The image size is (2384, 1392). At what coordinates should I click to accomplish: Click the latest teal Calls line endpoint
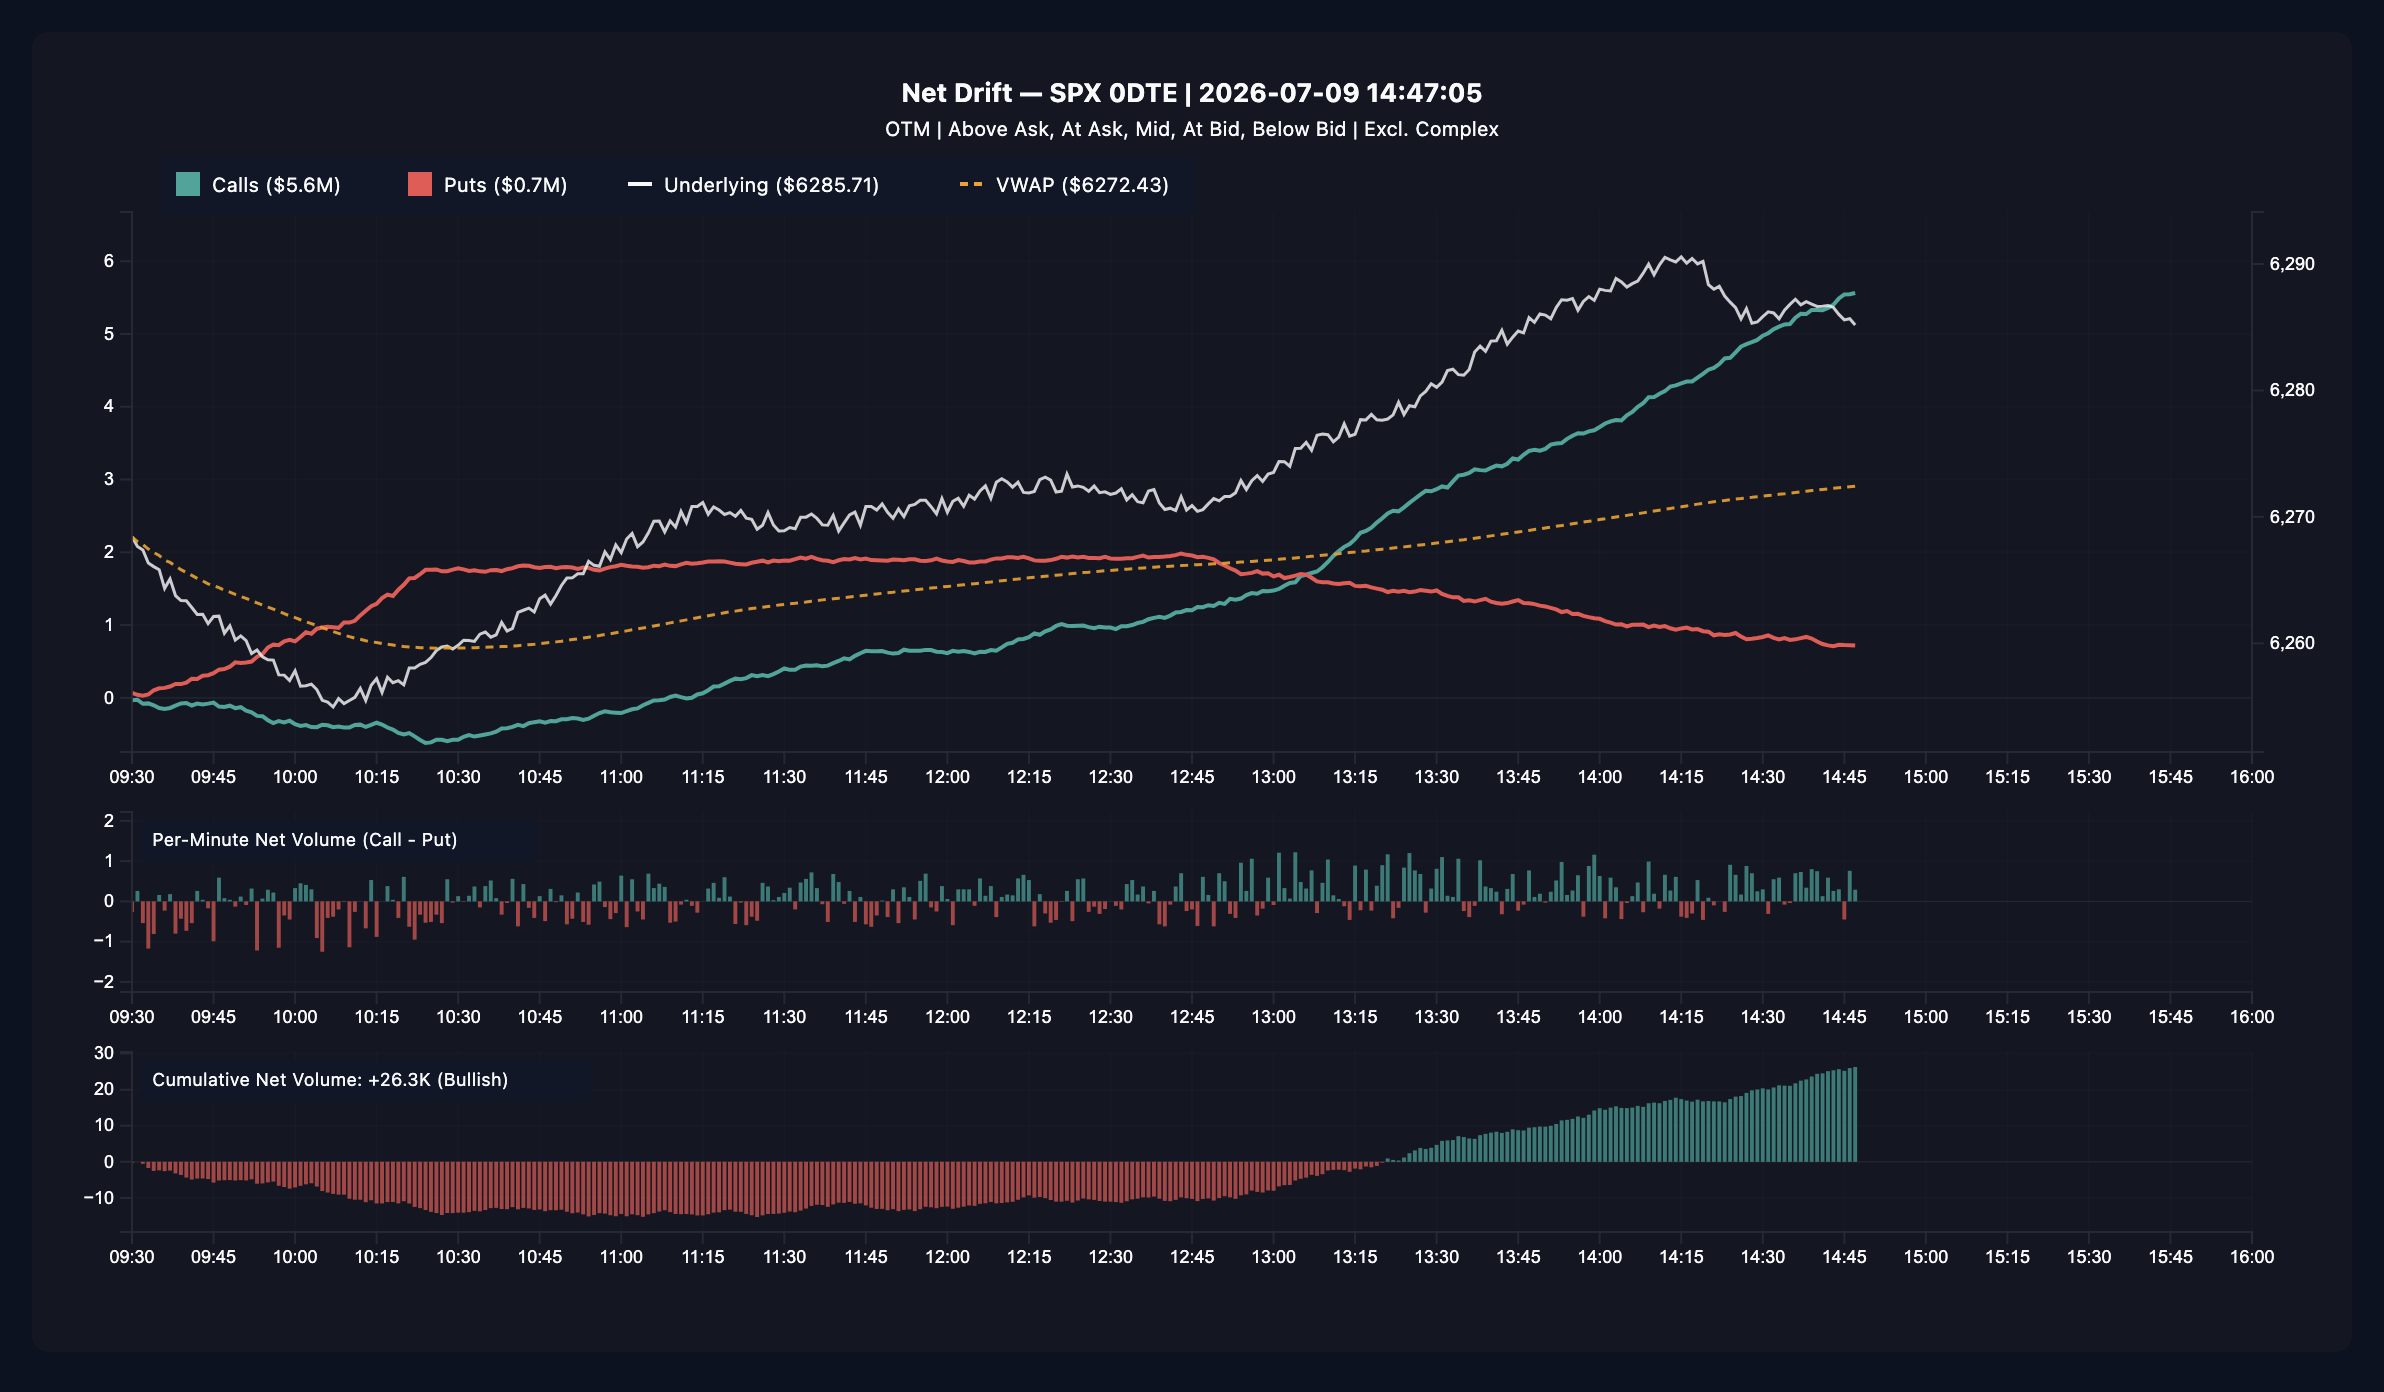(x=1853, y=293)
